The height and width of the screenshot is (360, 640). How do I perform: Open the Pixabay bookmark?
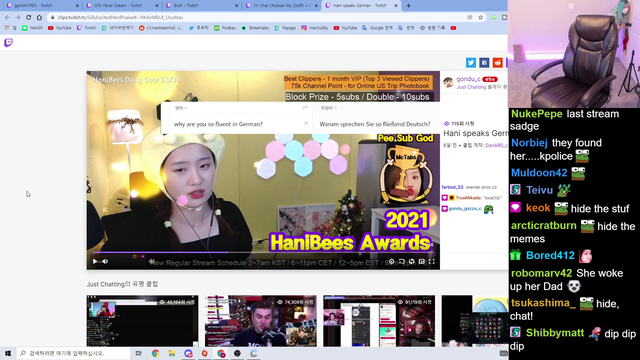tap(225, 28)
